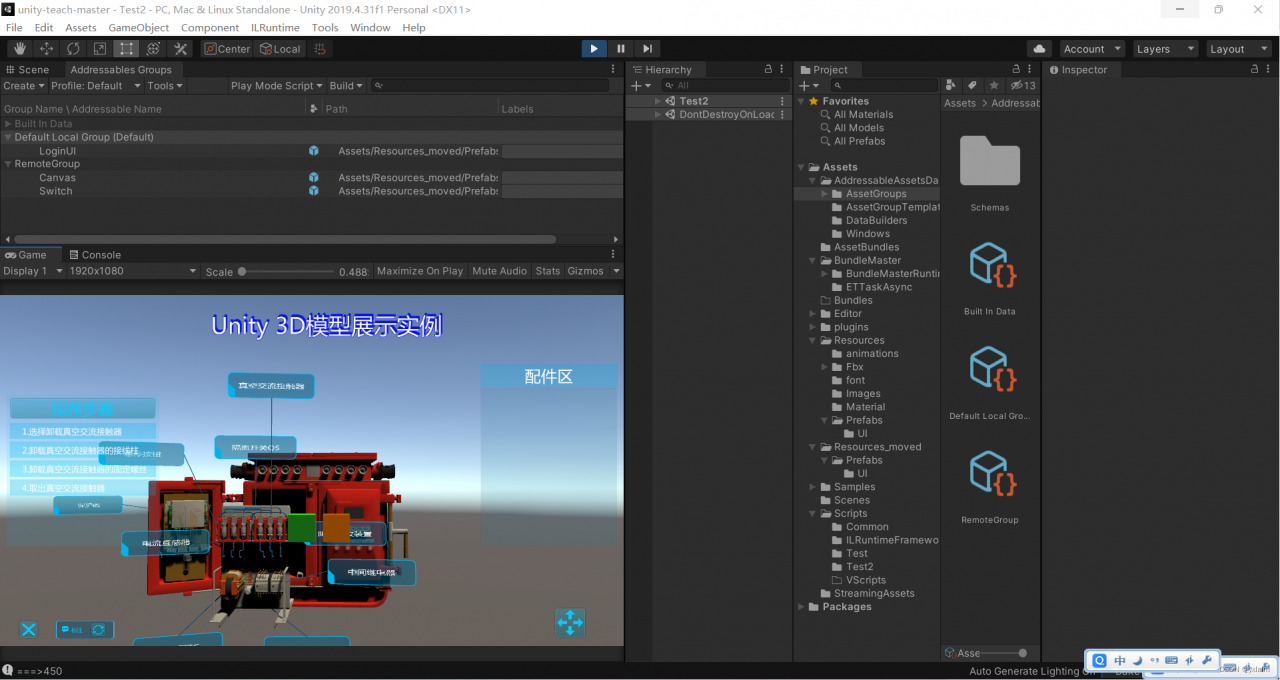
Task: Select All Materials favorite
Action: (x=864, y=115)
